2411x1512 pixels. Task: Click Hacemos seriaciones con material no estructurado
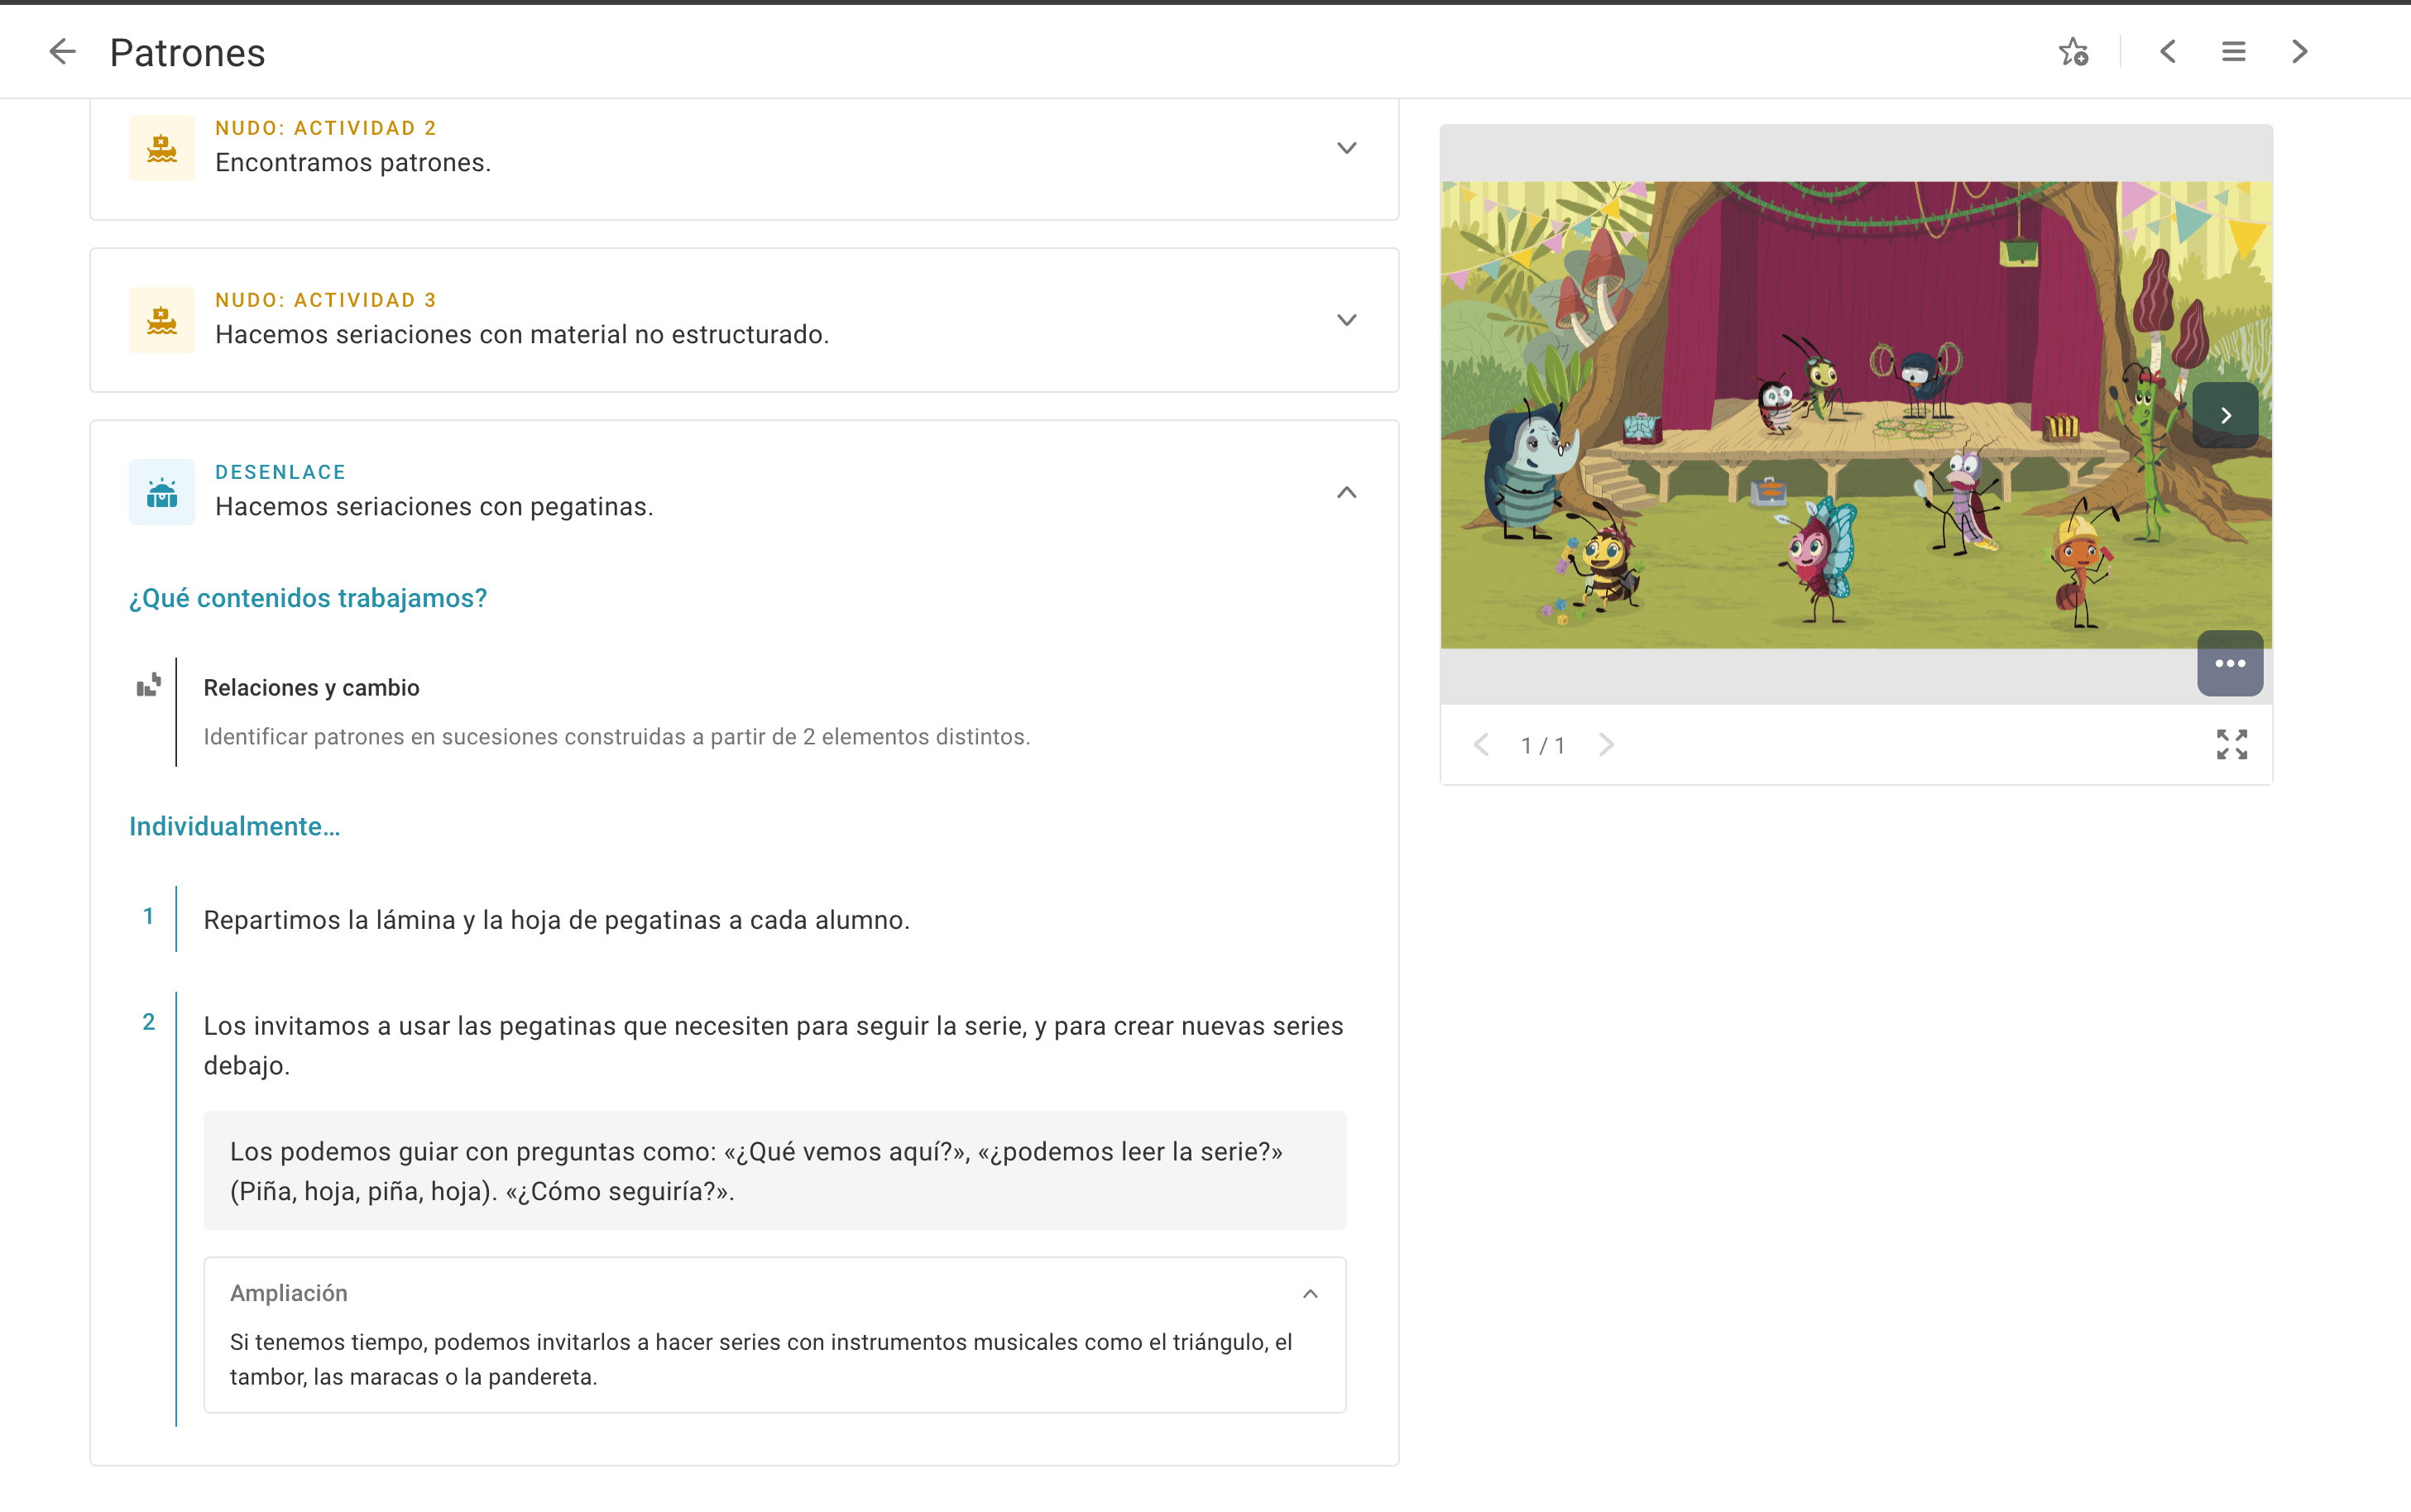pyautogui.click(x=522, y=334)
